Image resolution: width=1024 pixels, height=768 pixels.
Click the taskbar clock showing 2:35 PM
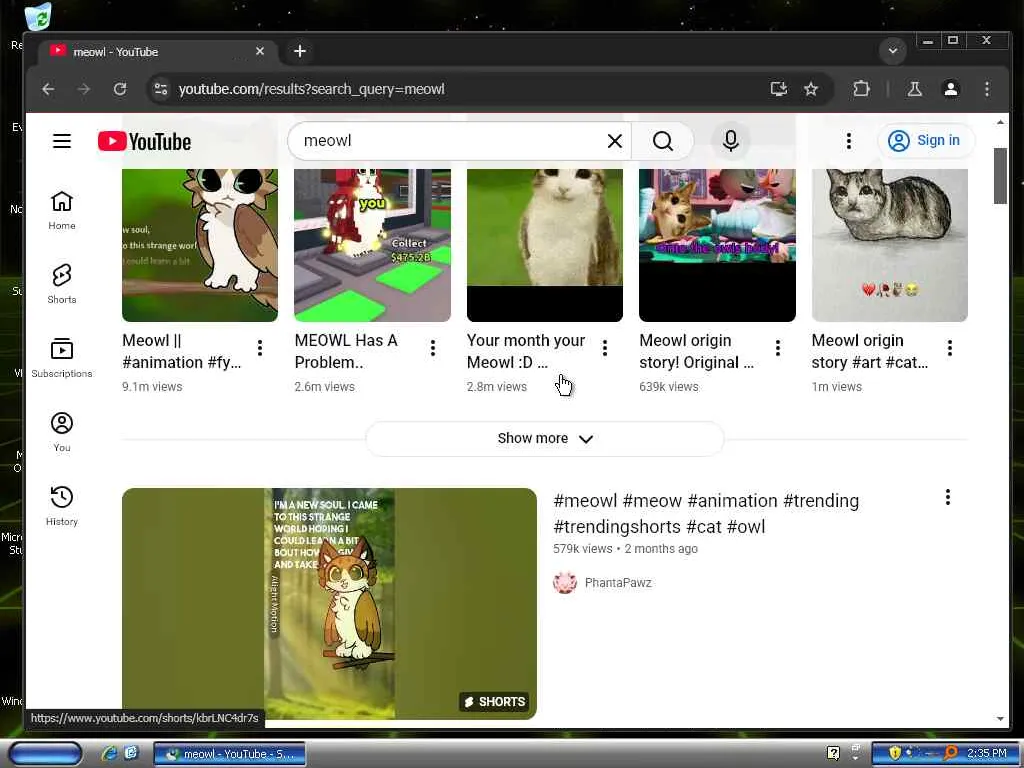click(x=987, y=753)
